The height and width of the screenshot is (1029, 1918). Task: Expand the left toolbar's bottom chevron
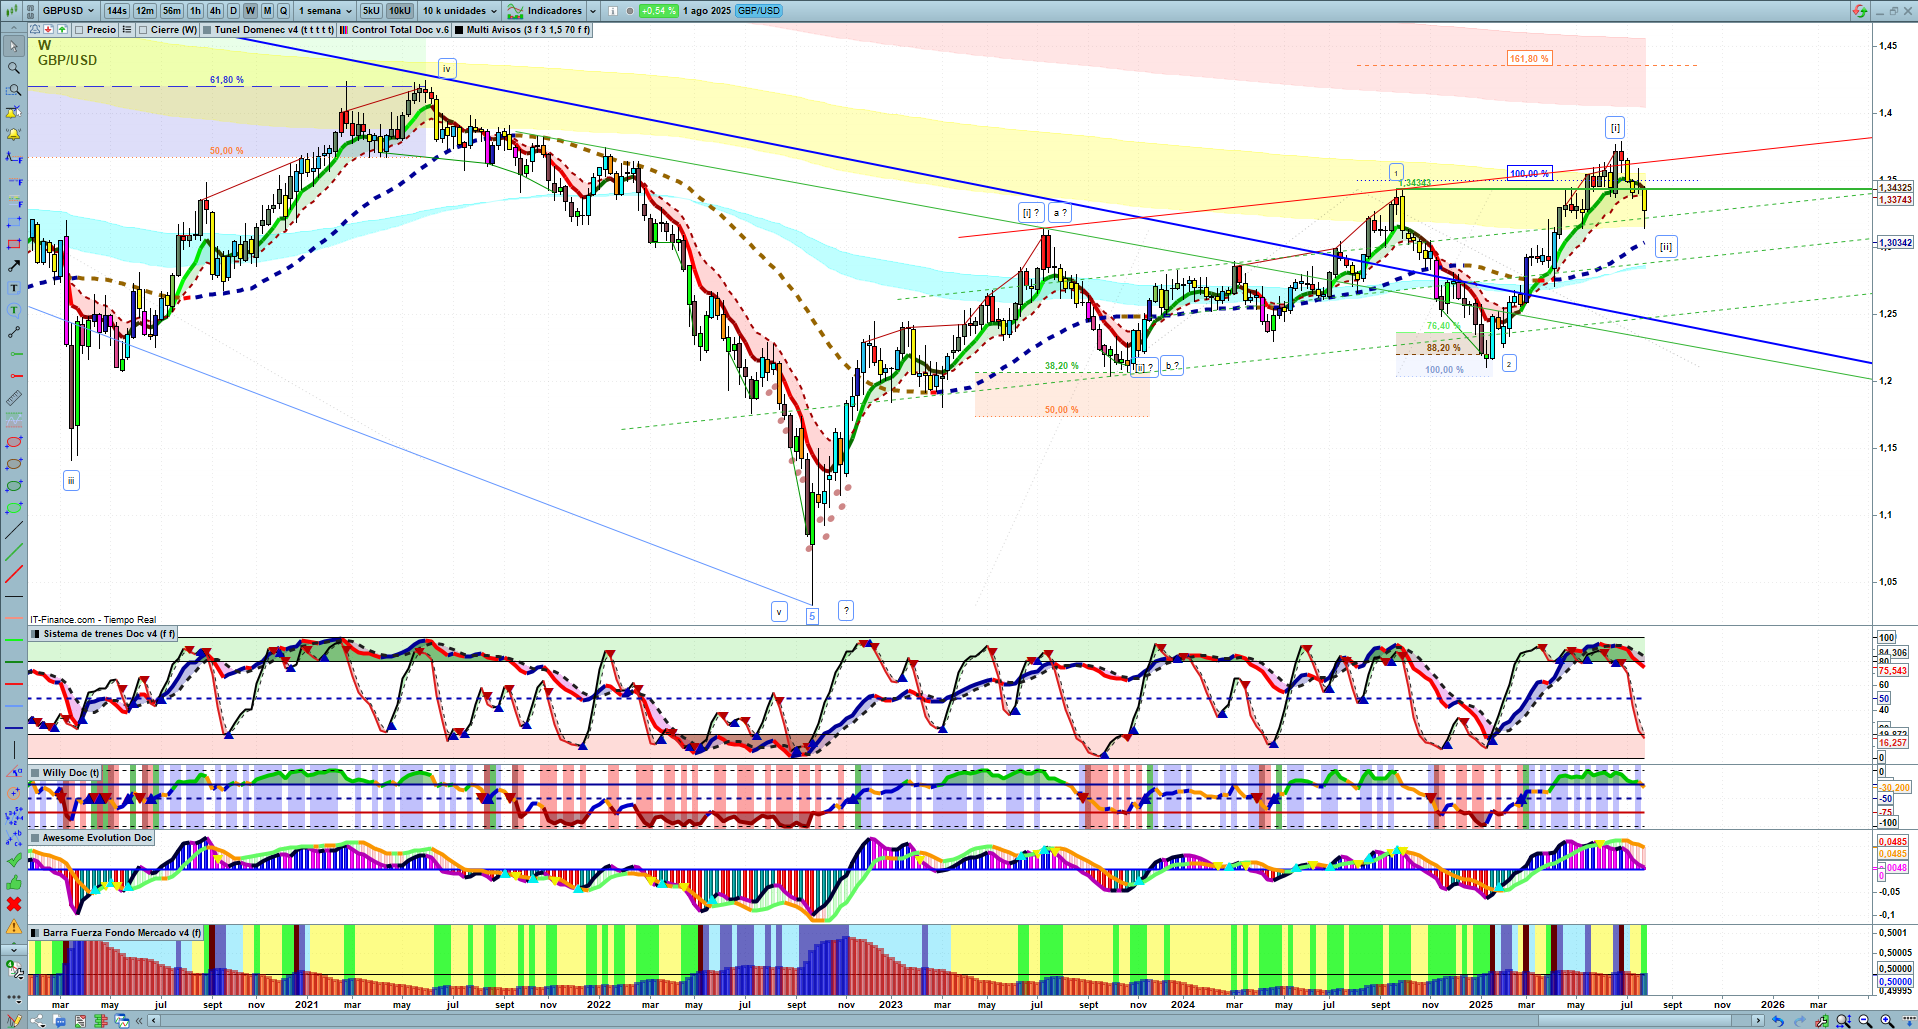pos(14,949)
